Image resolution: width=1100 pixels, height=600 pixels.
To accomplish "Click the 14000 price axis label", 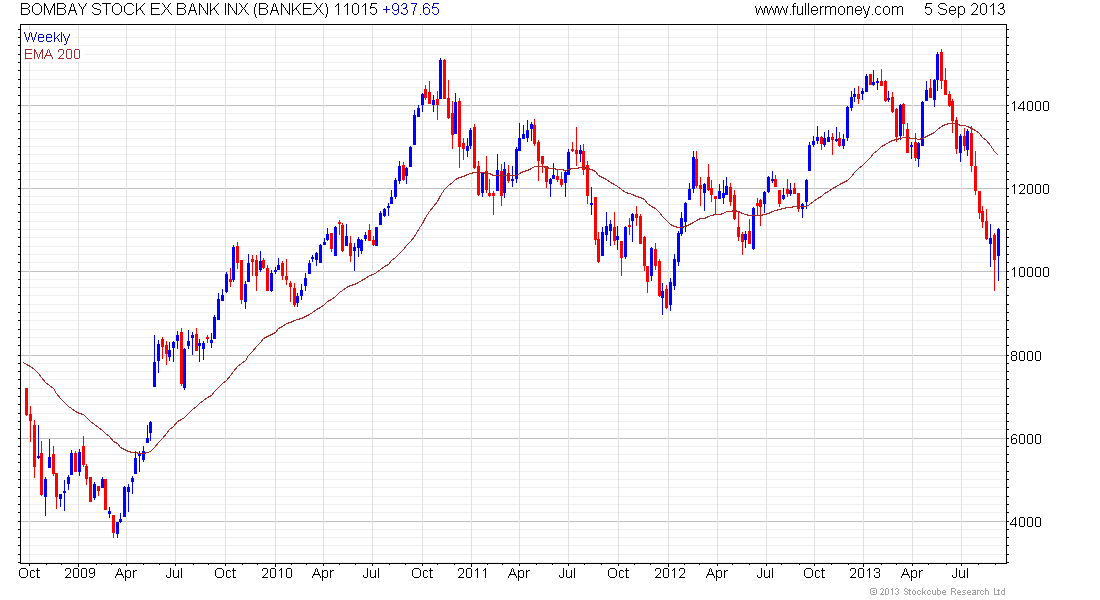I will pyautogui.click(x=1030, y=107).
